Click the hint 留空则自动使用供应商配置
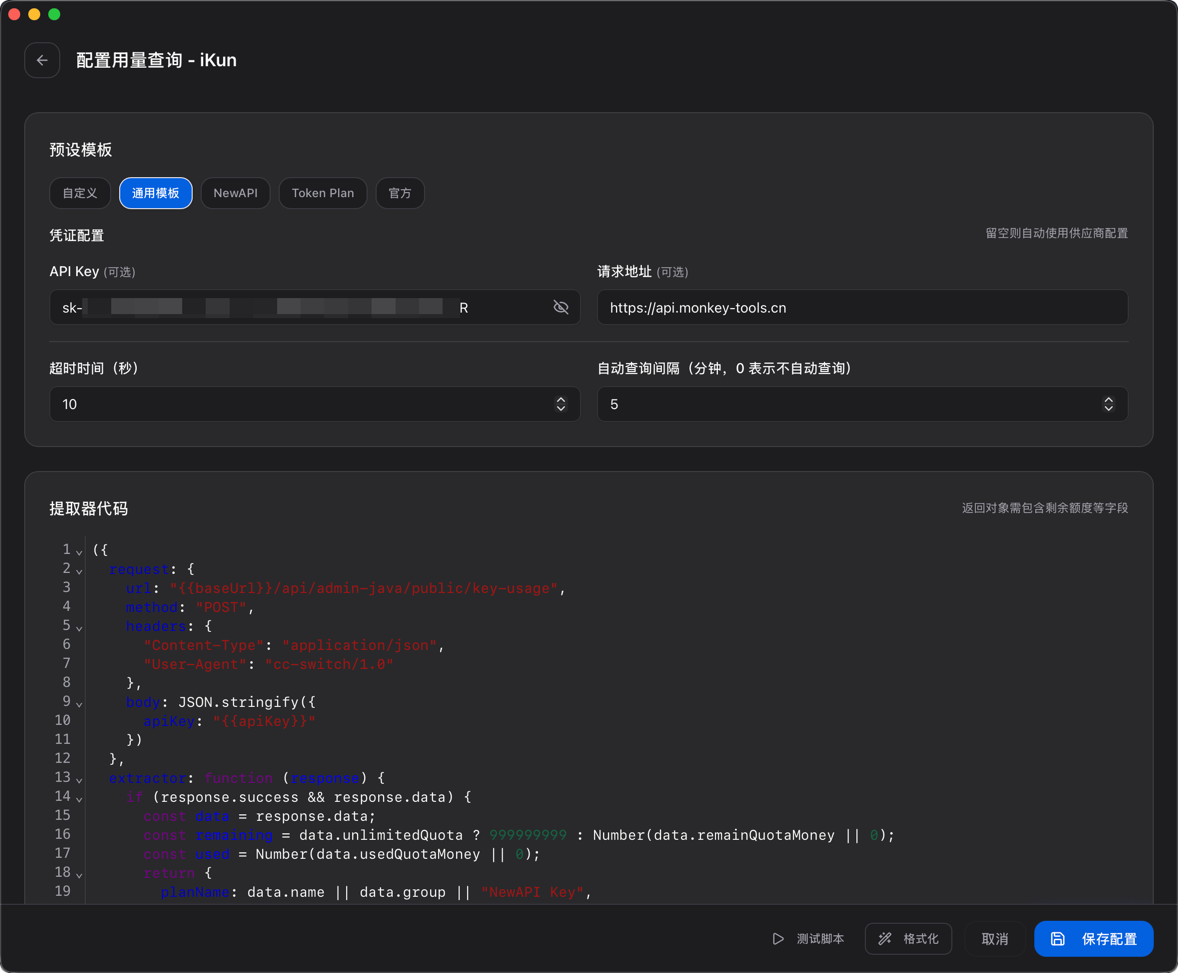 pyautogui.click(x=1056, y=233)
